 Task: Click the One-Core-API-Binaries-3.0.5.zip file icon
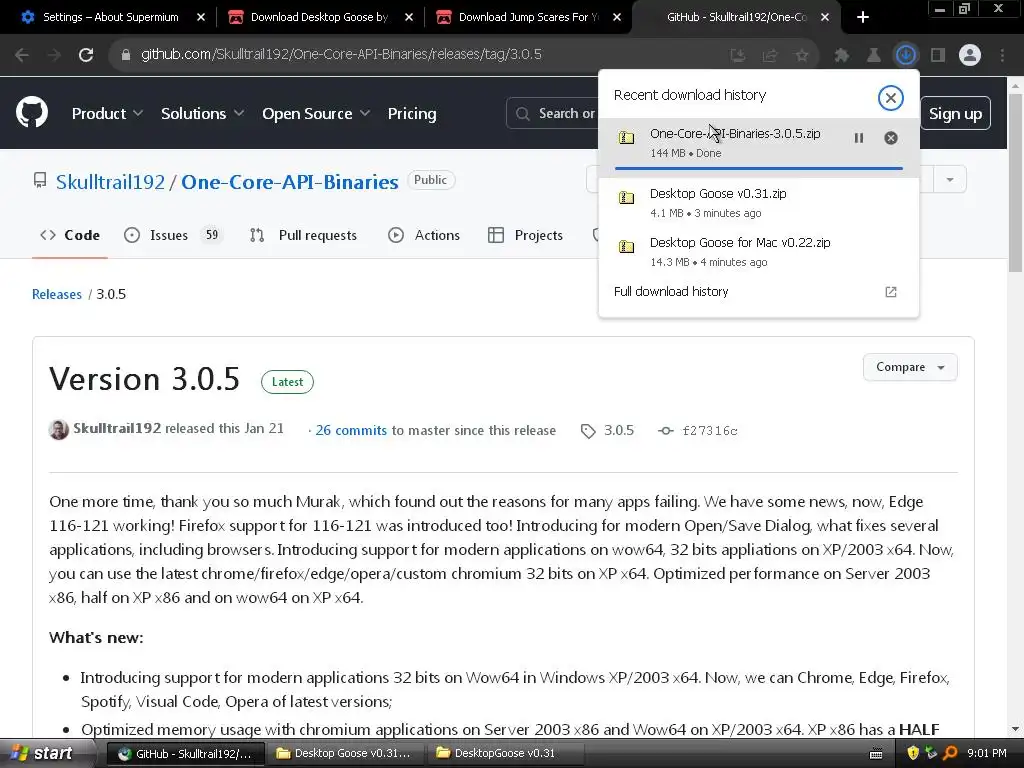coord(626,137)
